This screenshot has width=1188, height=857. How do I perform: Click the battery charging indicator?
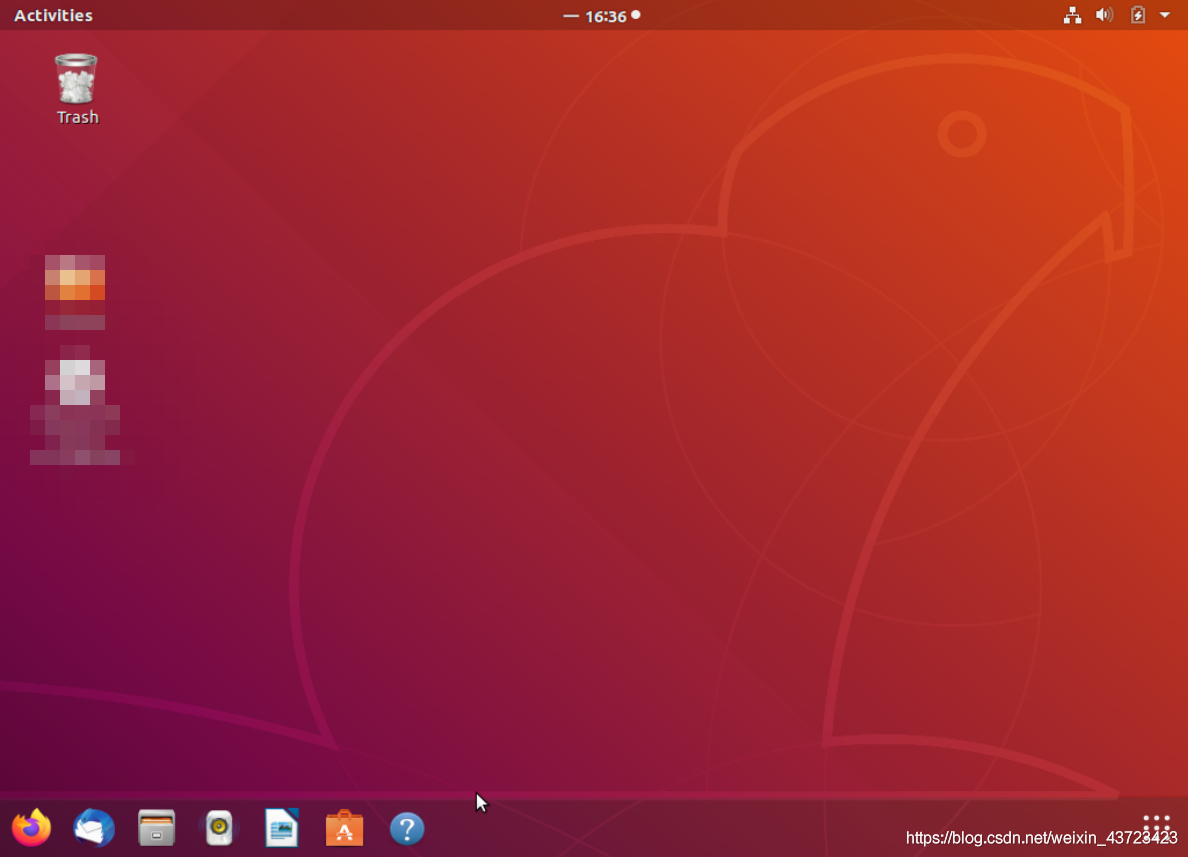coord(1137,15)
